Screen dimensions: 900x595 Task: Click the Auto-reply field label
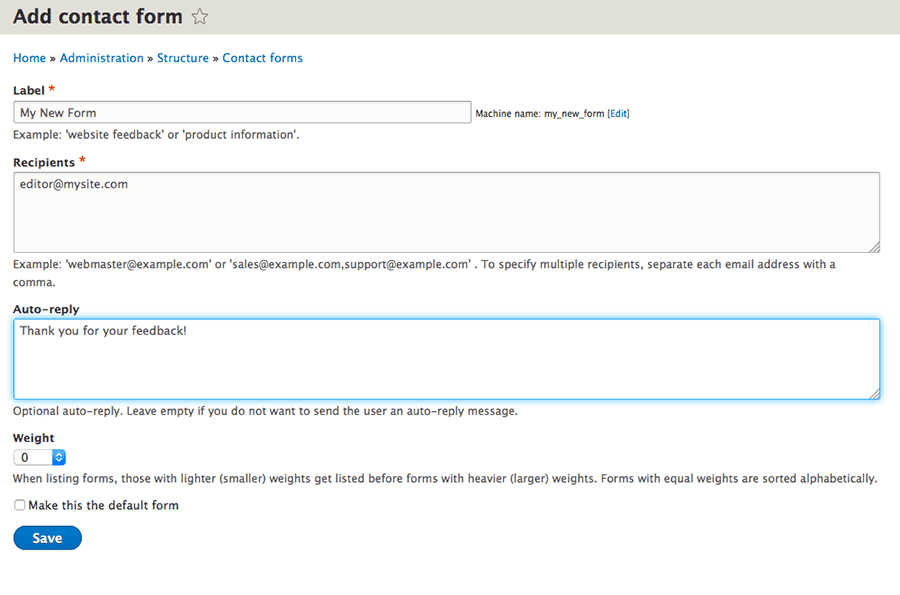tap(46, 309)
